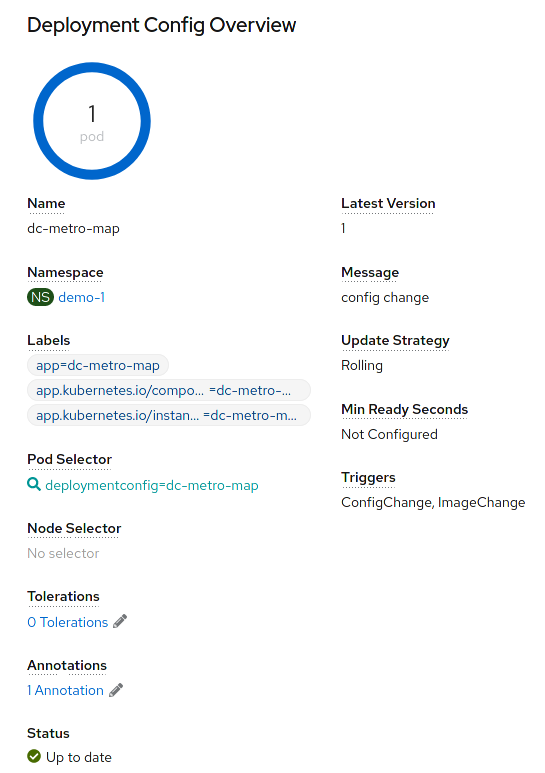Click the Update Strategy field heading
This screenshot has height=773, width=545.
coord(395,341)
